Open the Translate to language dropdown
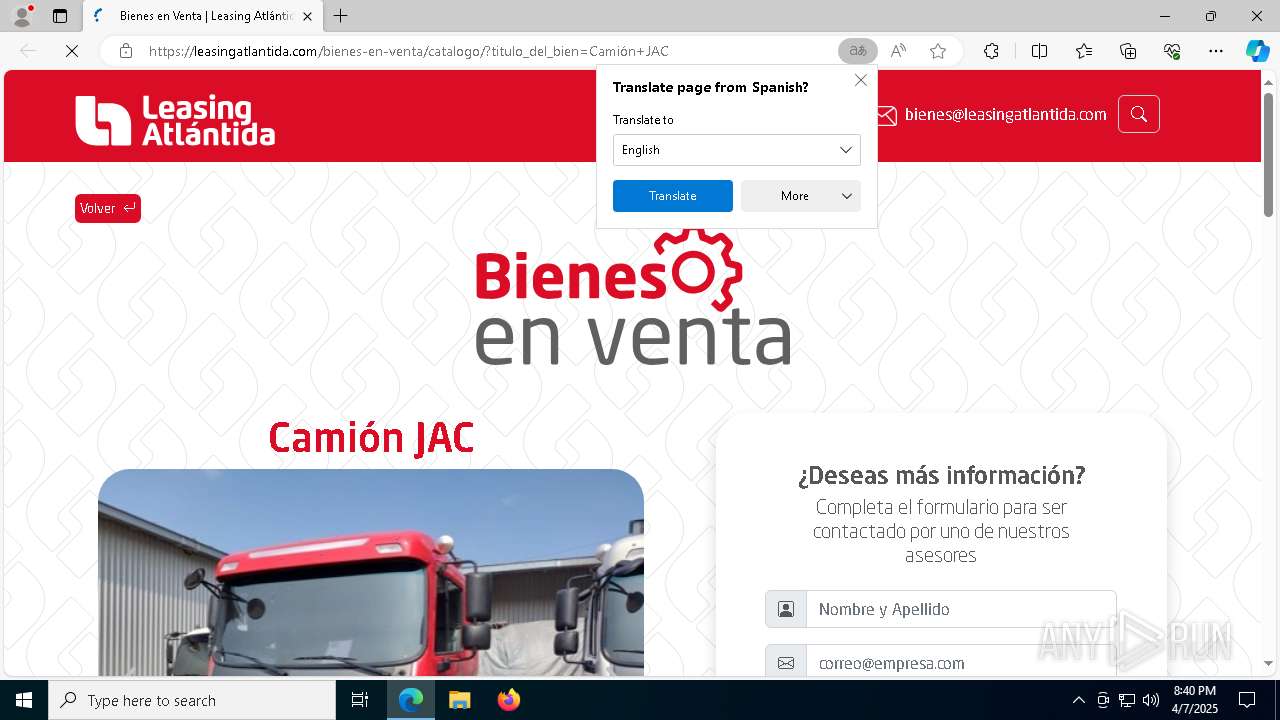The width and height of the screenshot is (1280, 720). click(x=736, y=150)
